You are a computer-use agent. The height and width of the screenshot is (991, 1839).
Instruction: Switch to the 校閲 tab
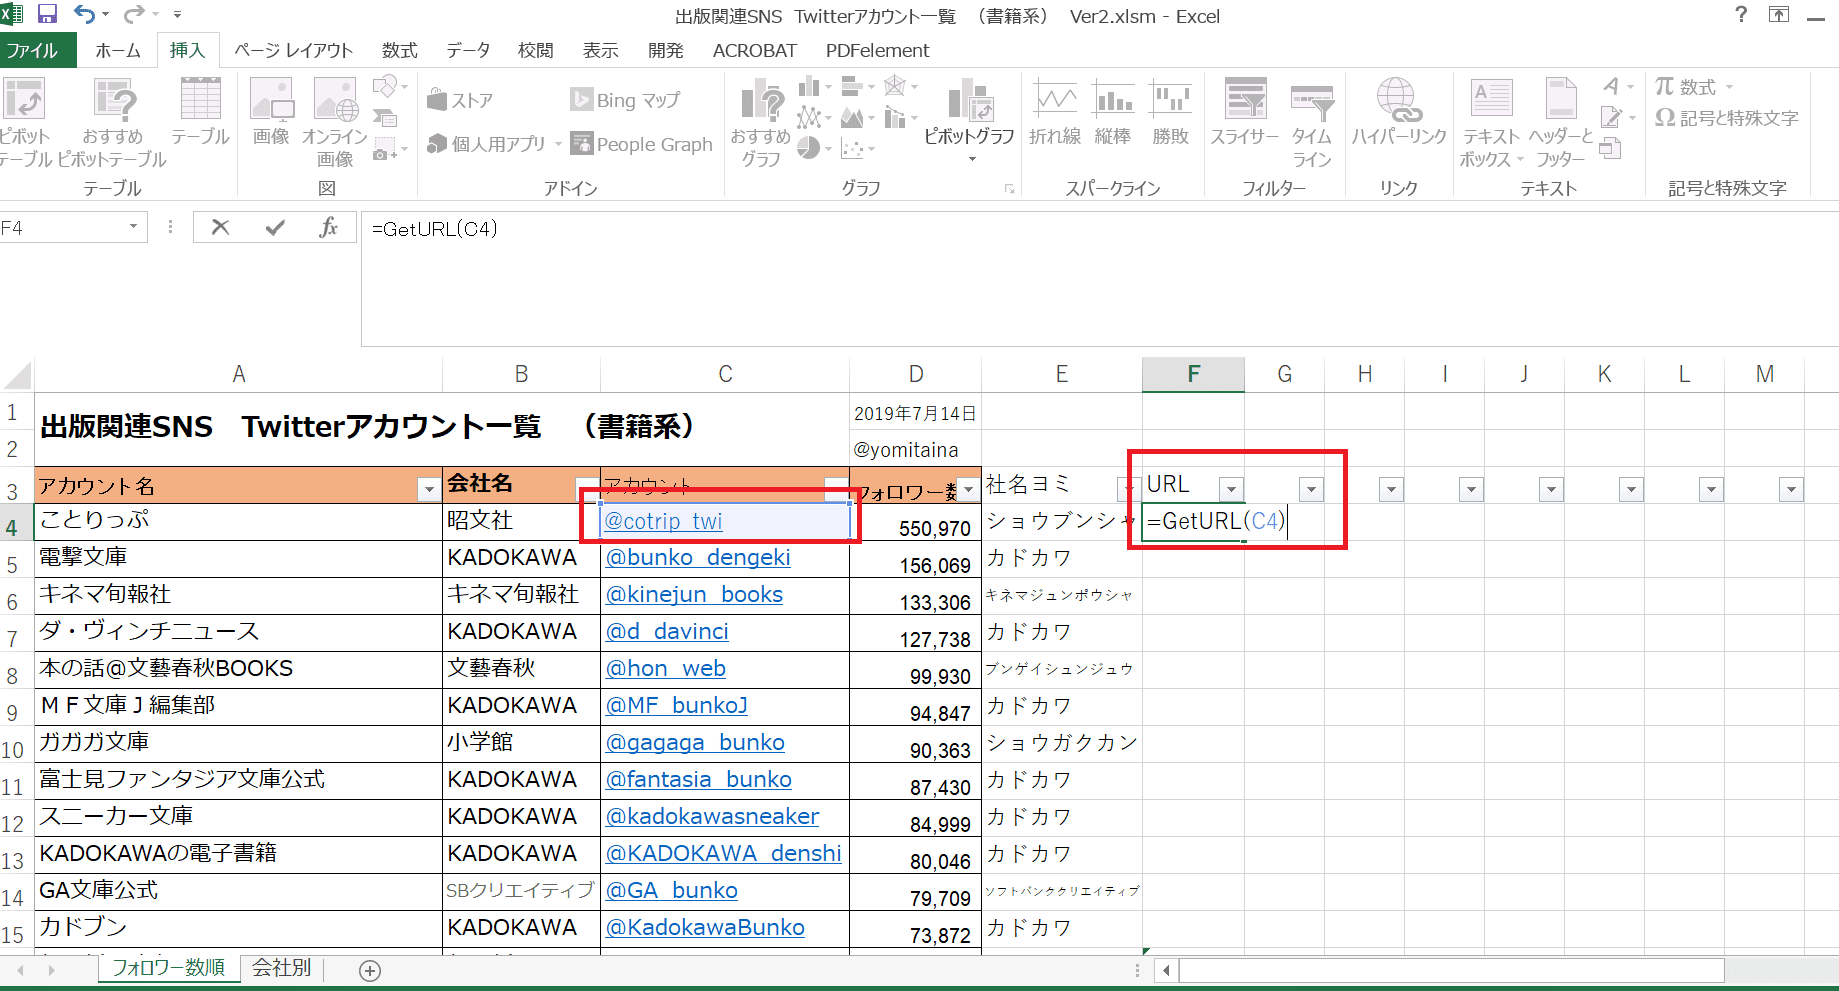click(536, 50)
